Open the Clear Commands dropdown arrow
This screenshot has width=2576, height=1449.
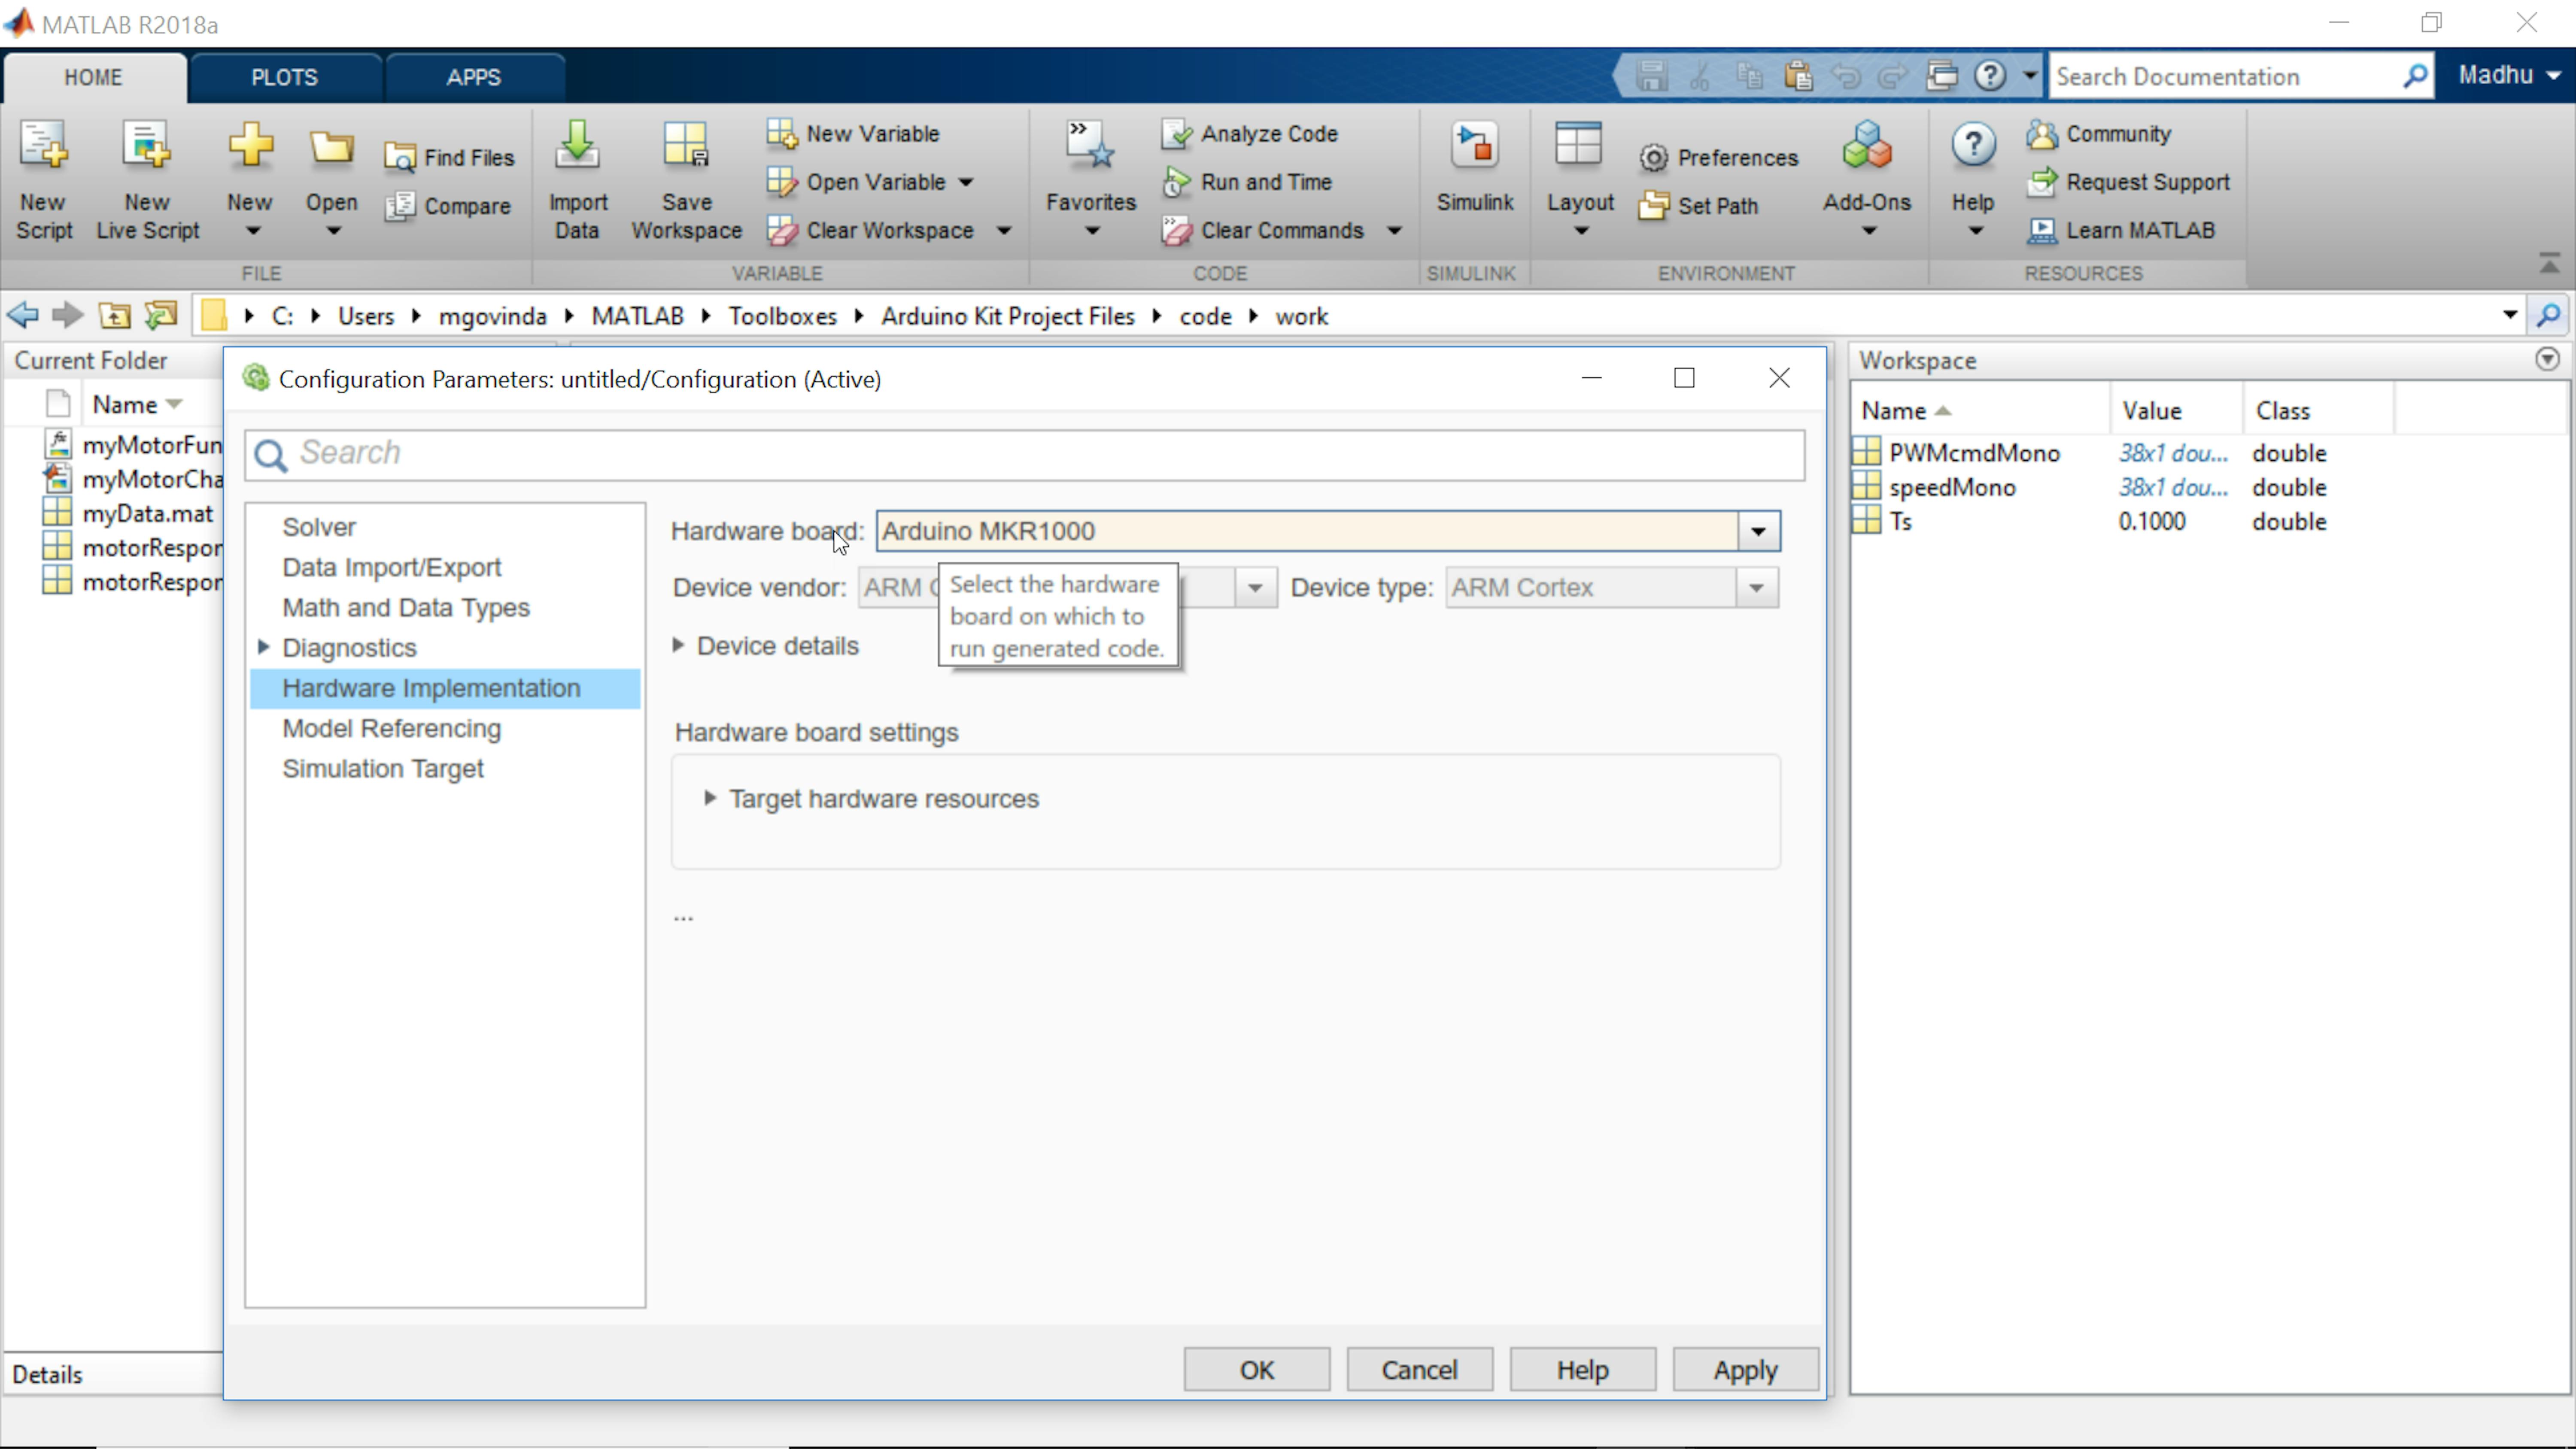coord(1395,231)
